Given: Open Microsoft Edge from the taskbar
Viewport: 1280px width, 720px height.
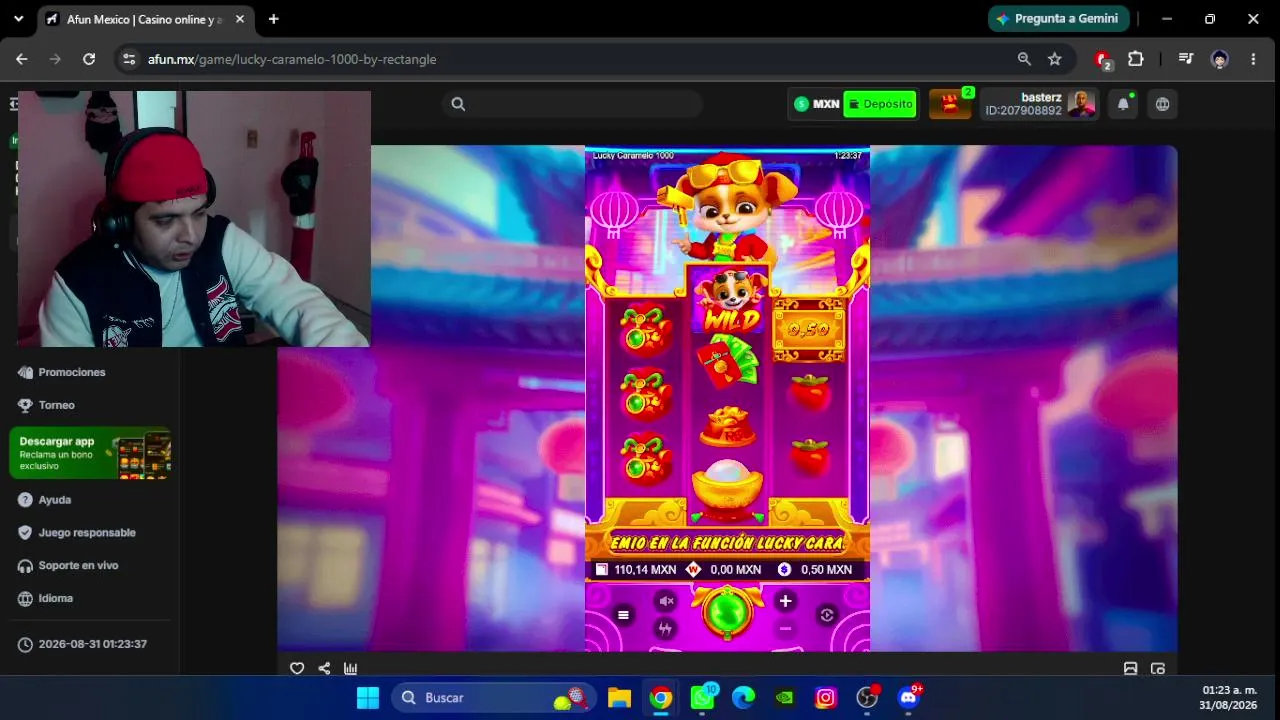Looking at the screenshot, I should [x=743, y=698].
